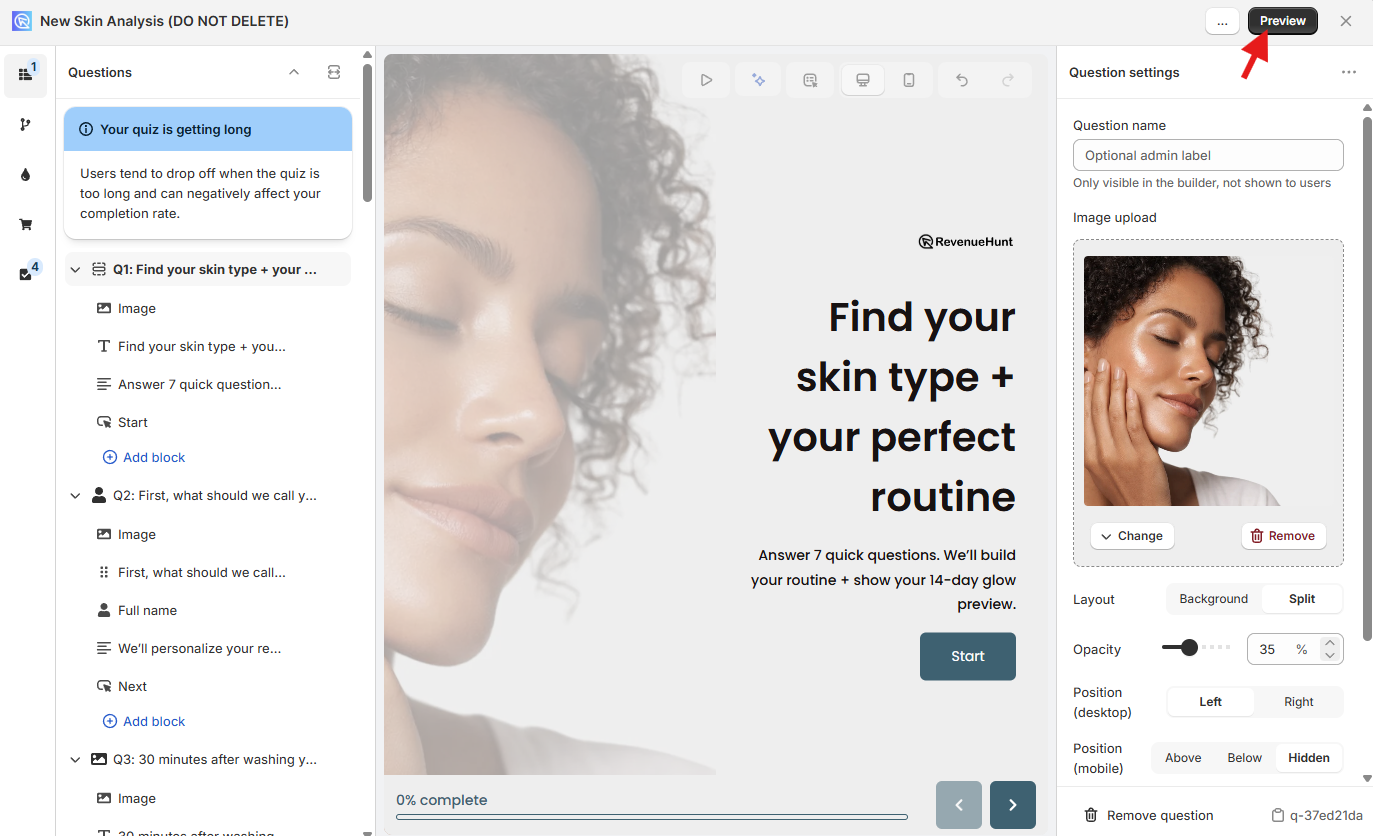Collapse Q2 'First, what should we call' question
Image resolution: width=1373 pixels, height=836 pixels.
pyautogui.click(x=75, y=496)
